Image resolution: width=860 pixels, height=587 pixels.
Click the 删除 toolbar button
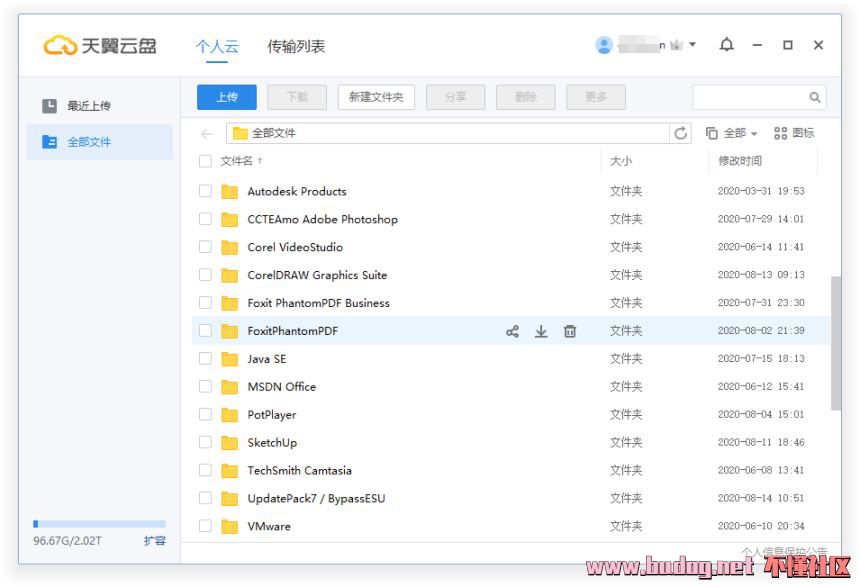click(x=525, y=98)
